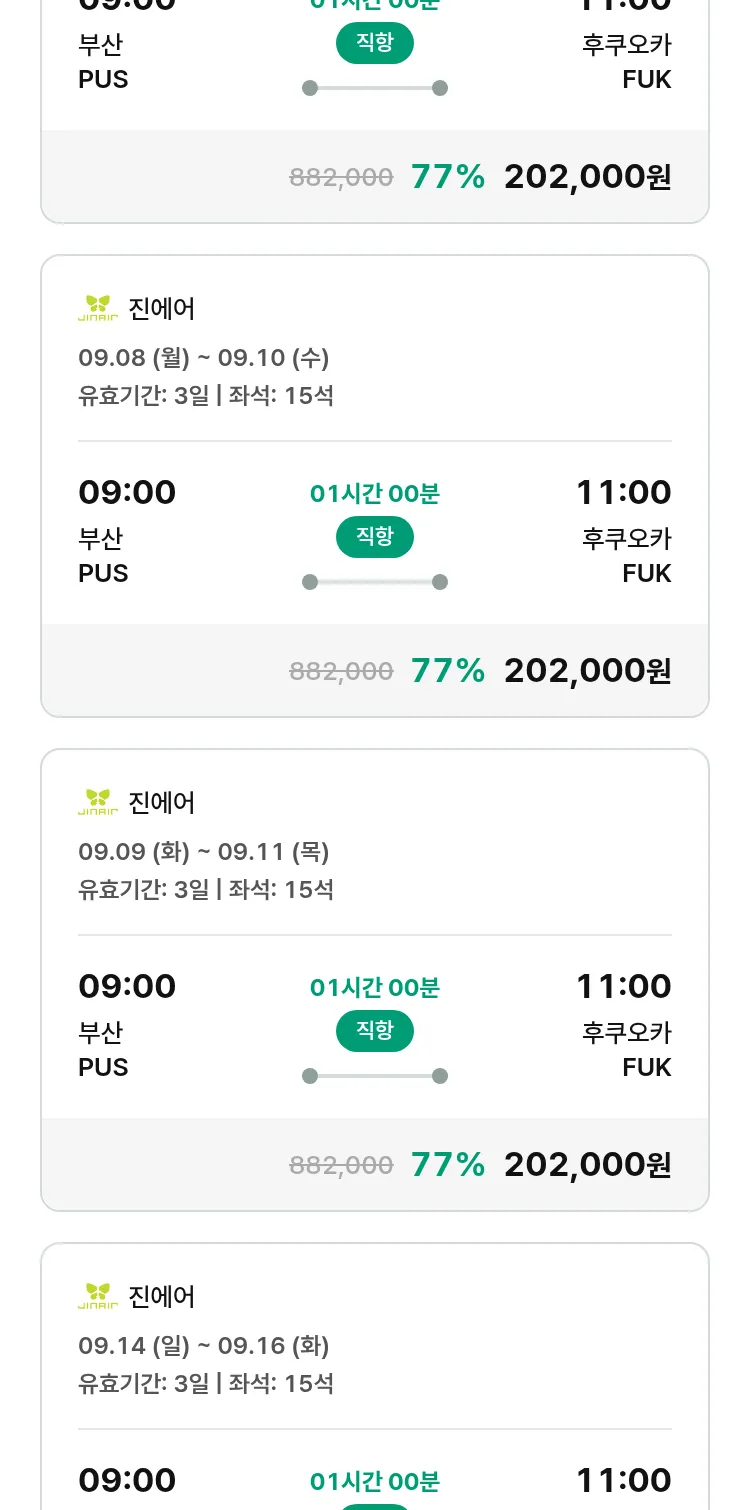
Task: Click Jin Air logo on 09.08 flight card
Action: click(98, 308)
